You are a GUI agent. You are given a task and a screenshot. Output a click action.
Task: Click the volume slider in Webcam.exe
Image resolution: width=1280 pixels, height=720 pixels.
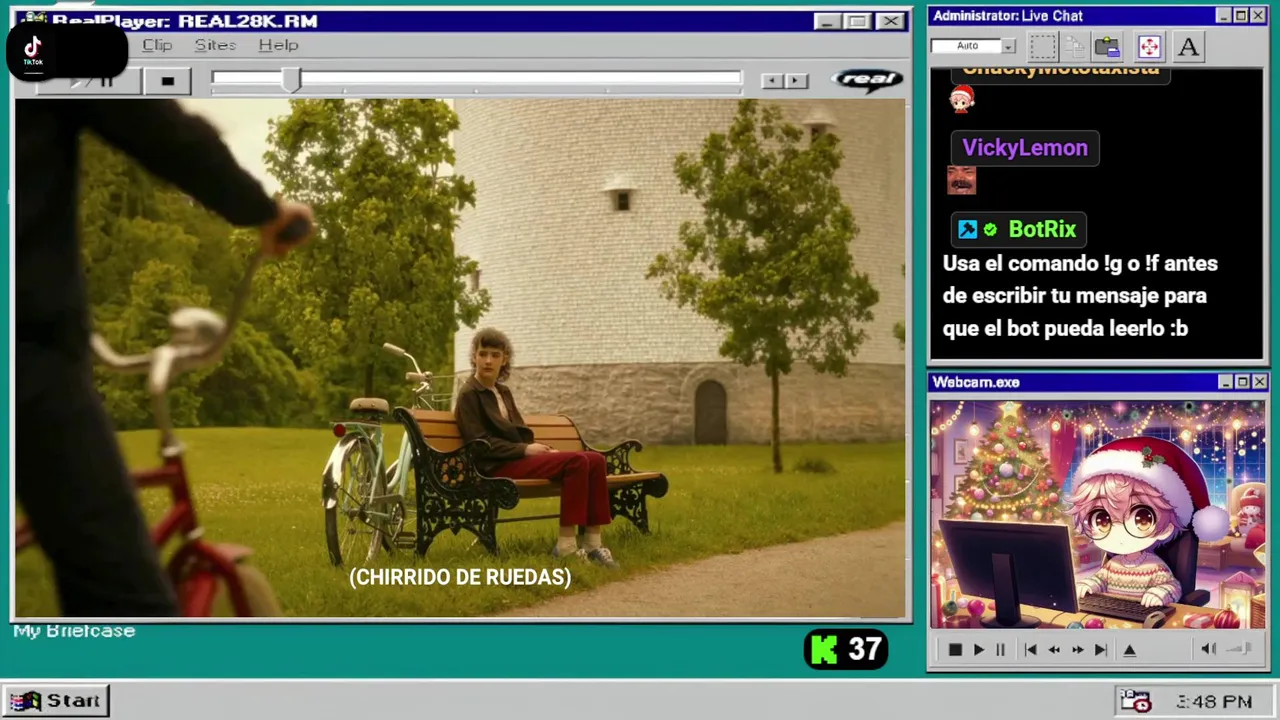click(1239, 650)
